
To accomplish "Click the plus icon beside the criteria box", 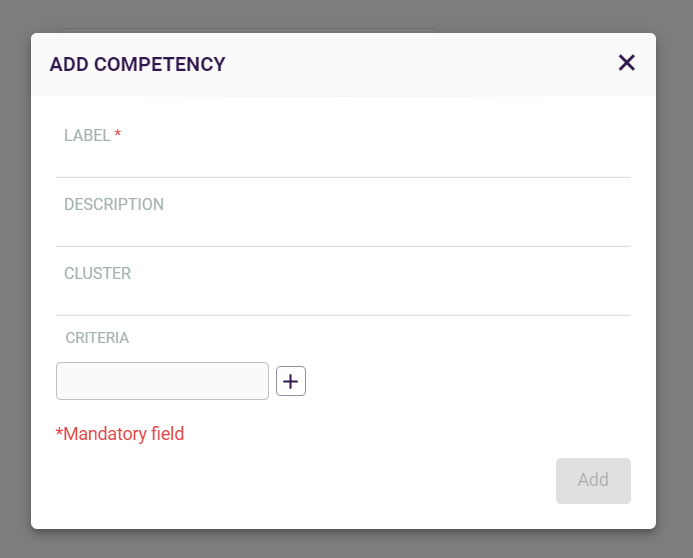I will 291,381.
